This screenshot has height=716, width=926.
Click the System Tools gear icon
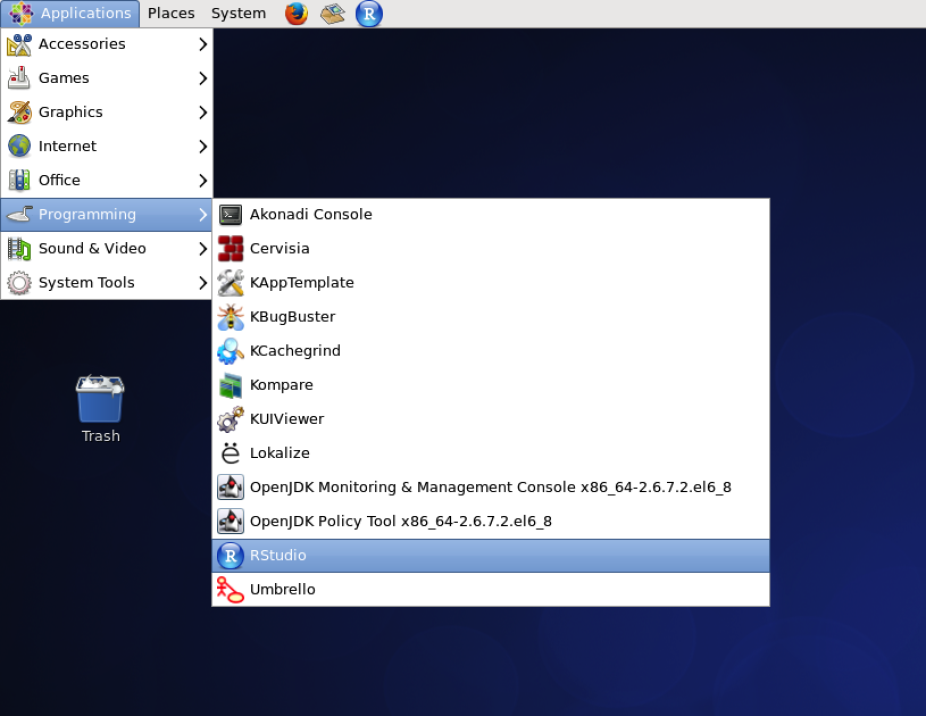pos(19,282)
